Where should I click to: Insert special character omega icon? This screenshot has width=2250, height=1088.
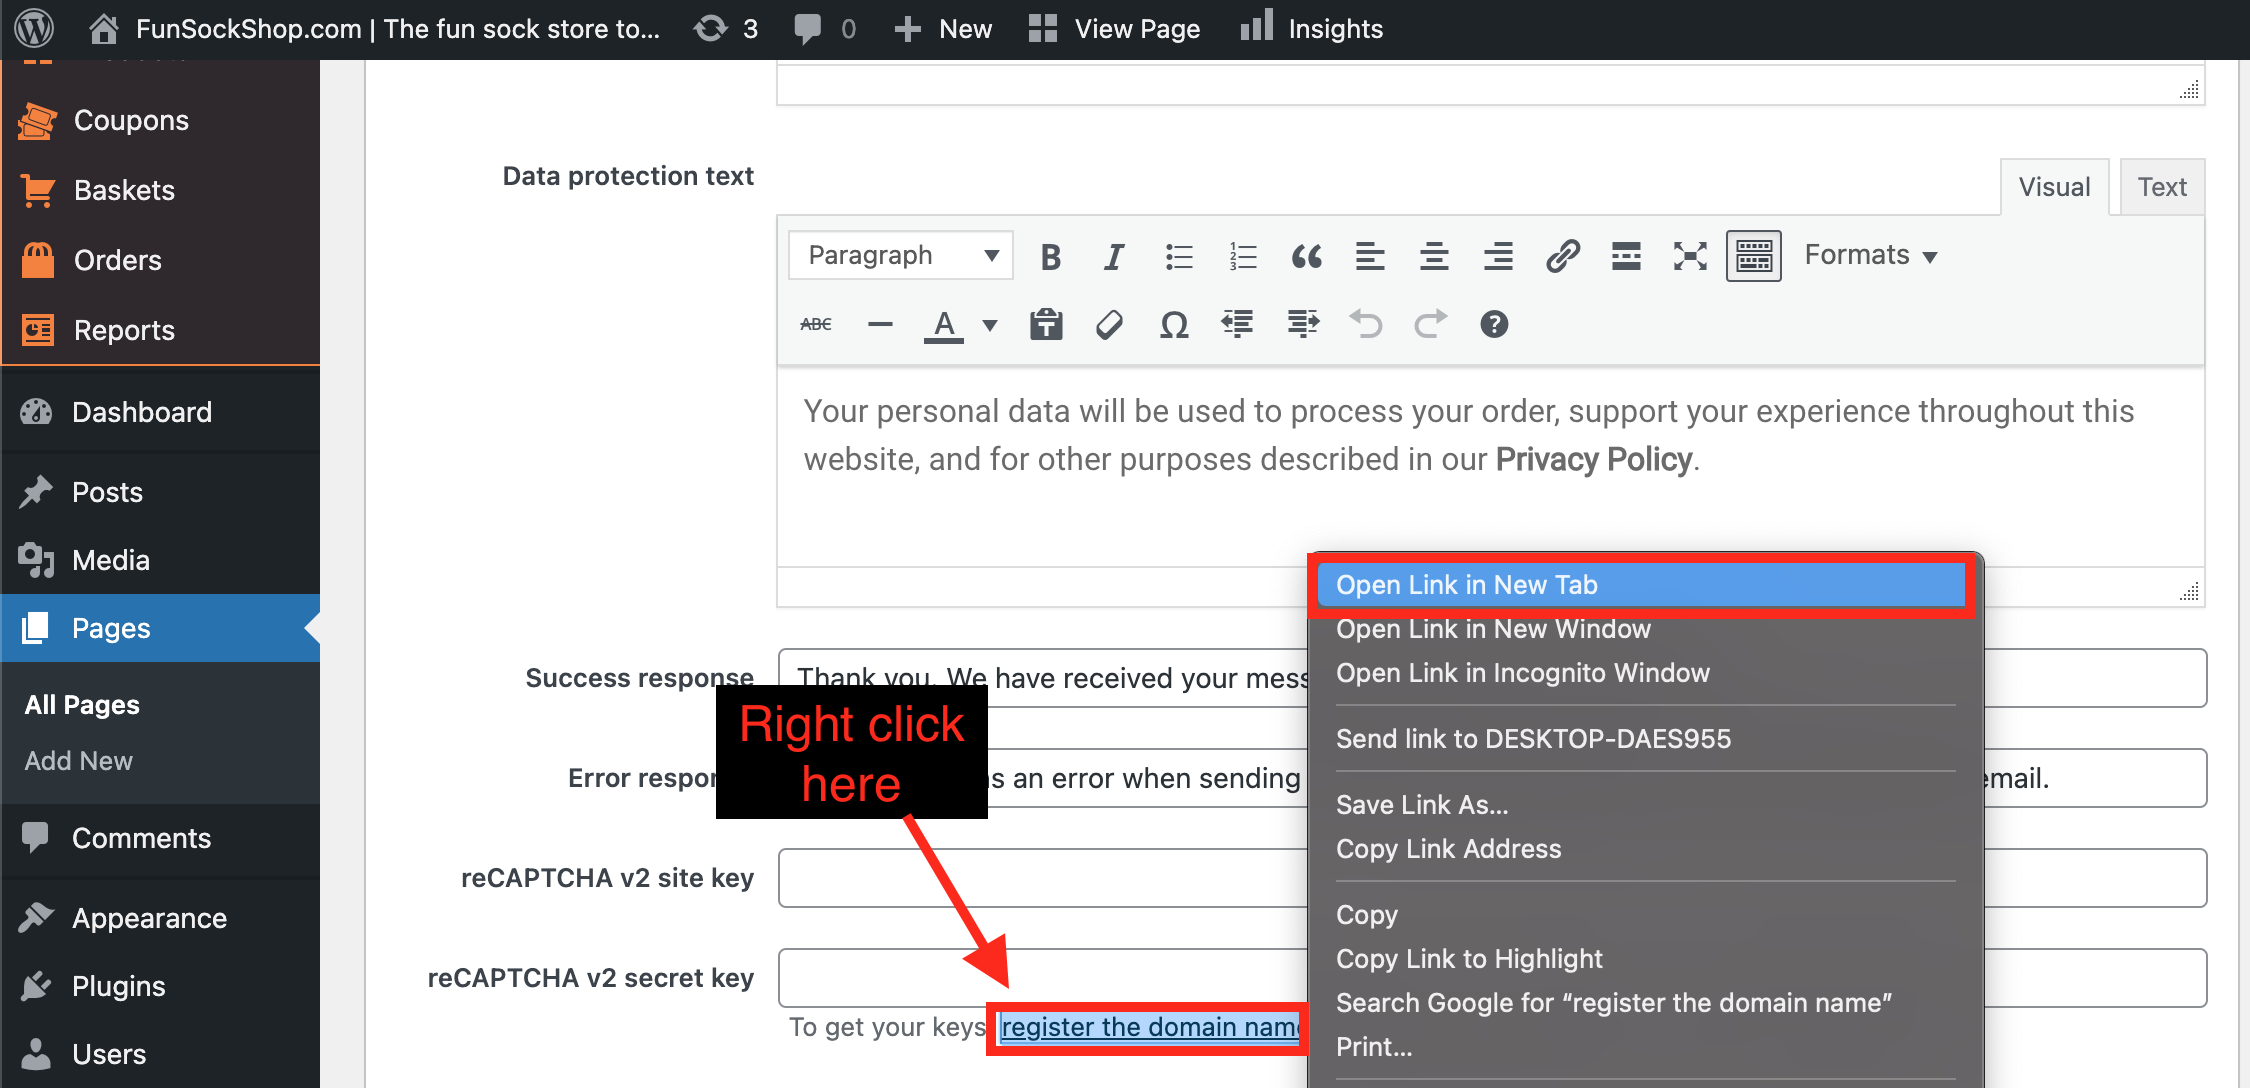click(1174, 324)
